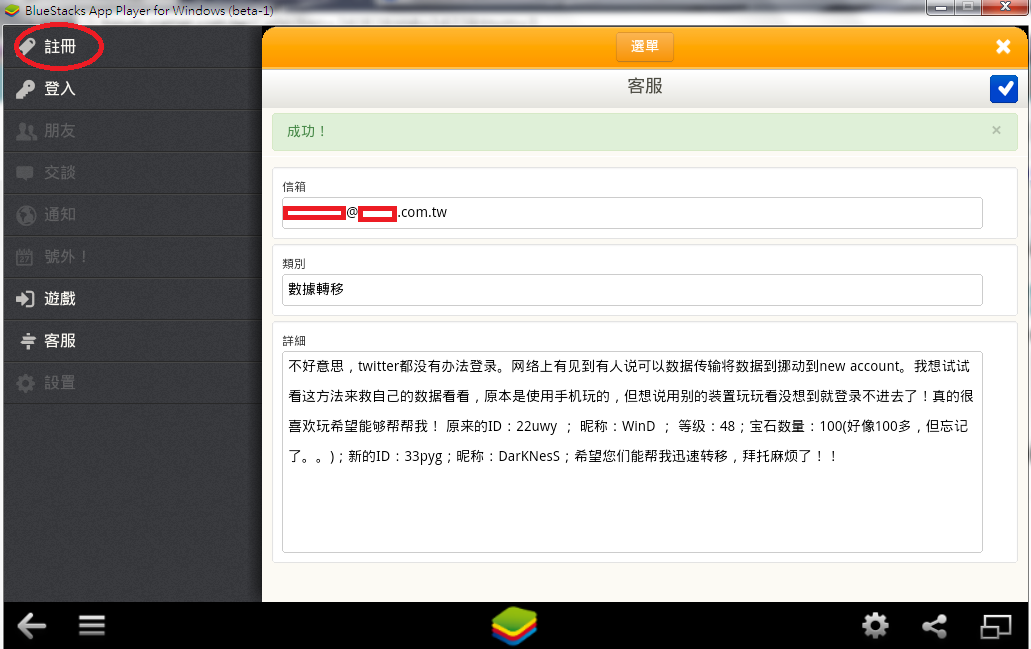Viewport: 1031px width, 649px height.
Task: Click inside the 詳細 message text area
Action: [x=632, y=500]
